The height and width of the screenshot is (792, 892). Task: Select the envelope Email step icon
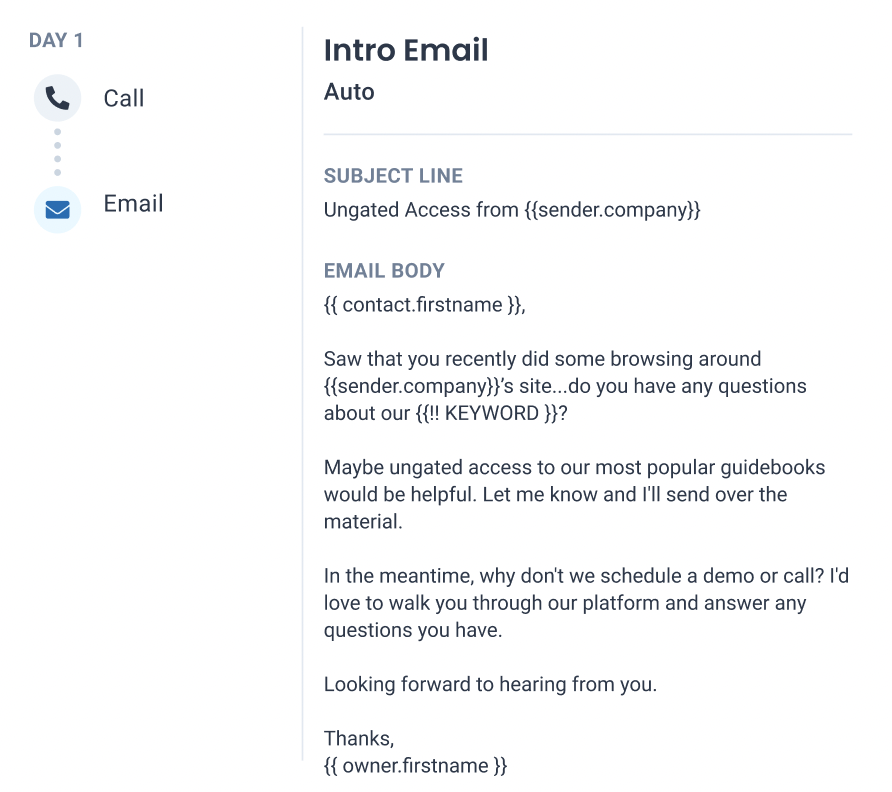click(x=57, y=209)
